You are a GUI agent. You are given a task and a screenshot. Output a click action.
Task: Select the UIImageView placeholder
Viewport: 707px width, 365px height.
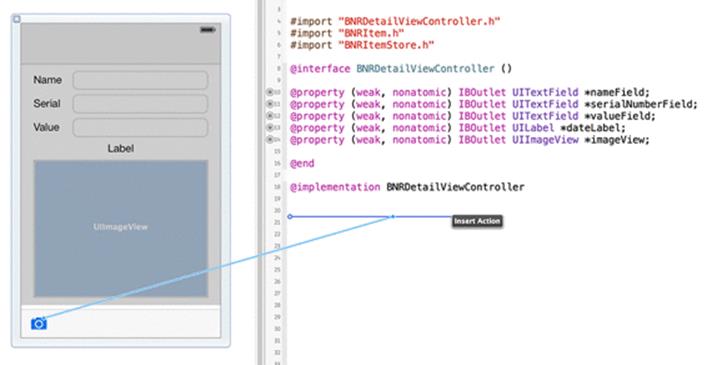tap(121, 228)
